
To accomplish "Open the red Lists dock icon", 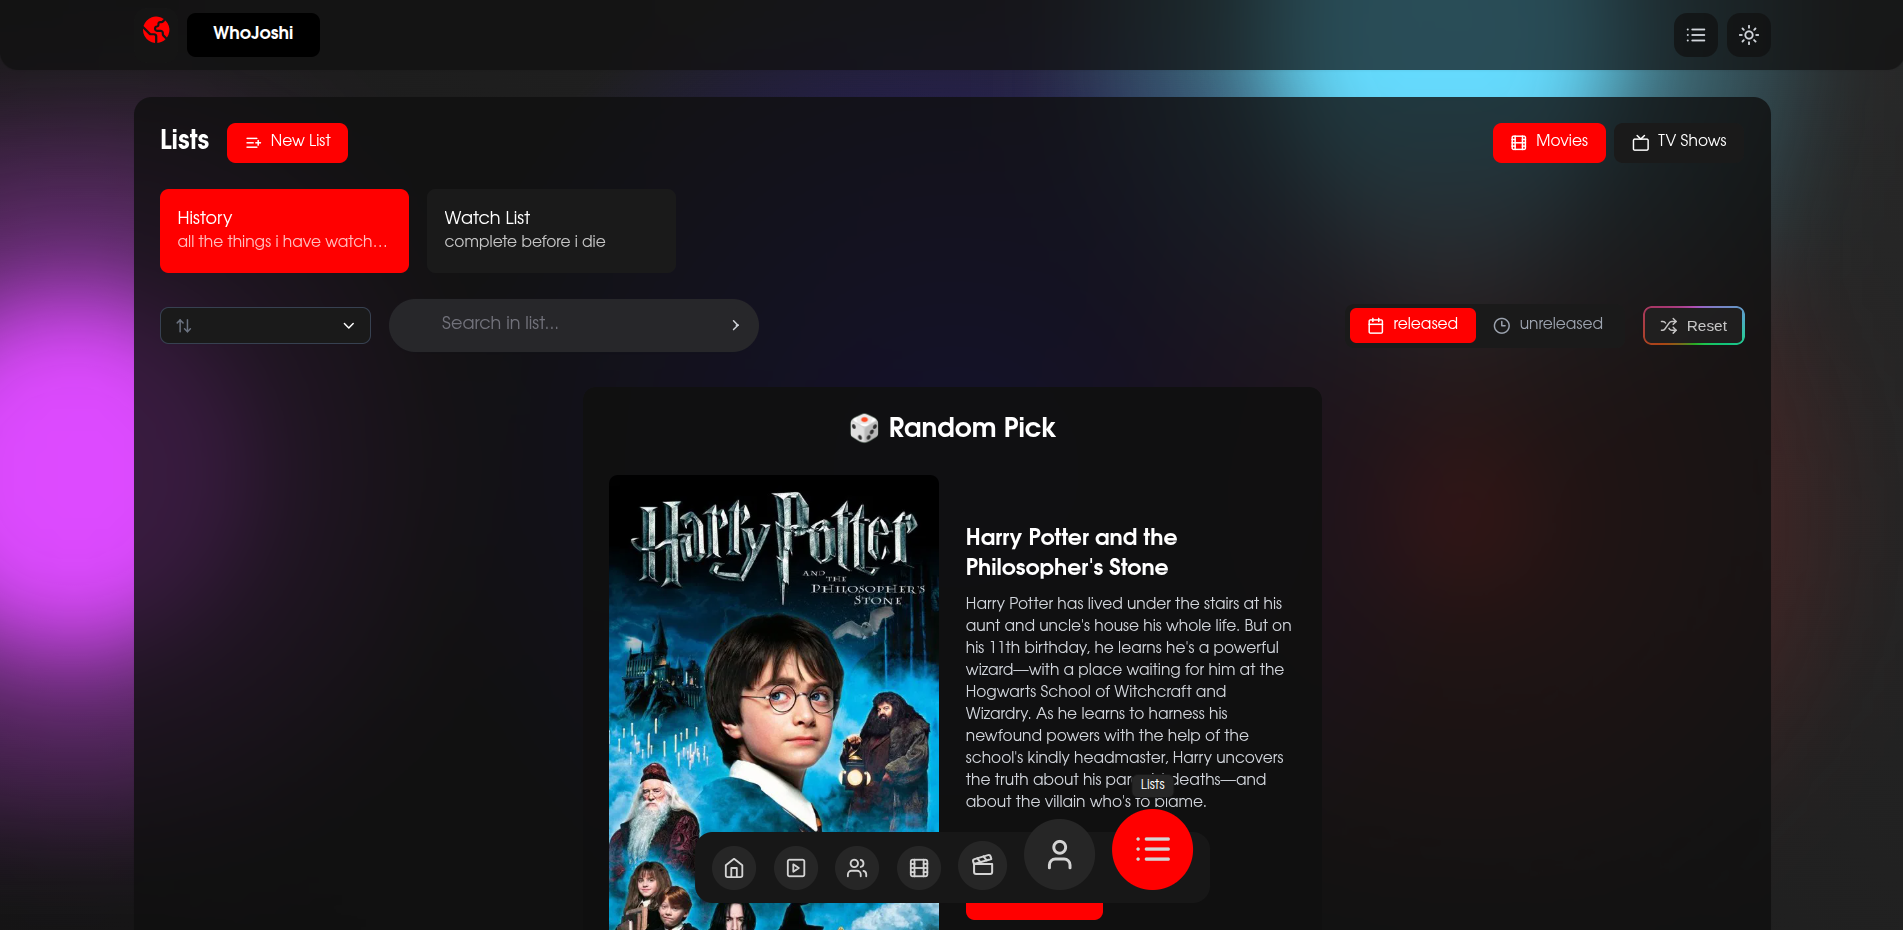I will pyautogui.click(x=1152, y=850).
